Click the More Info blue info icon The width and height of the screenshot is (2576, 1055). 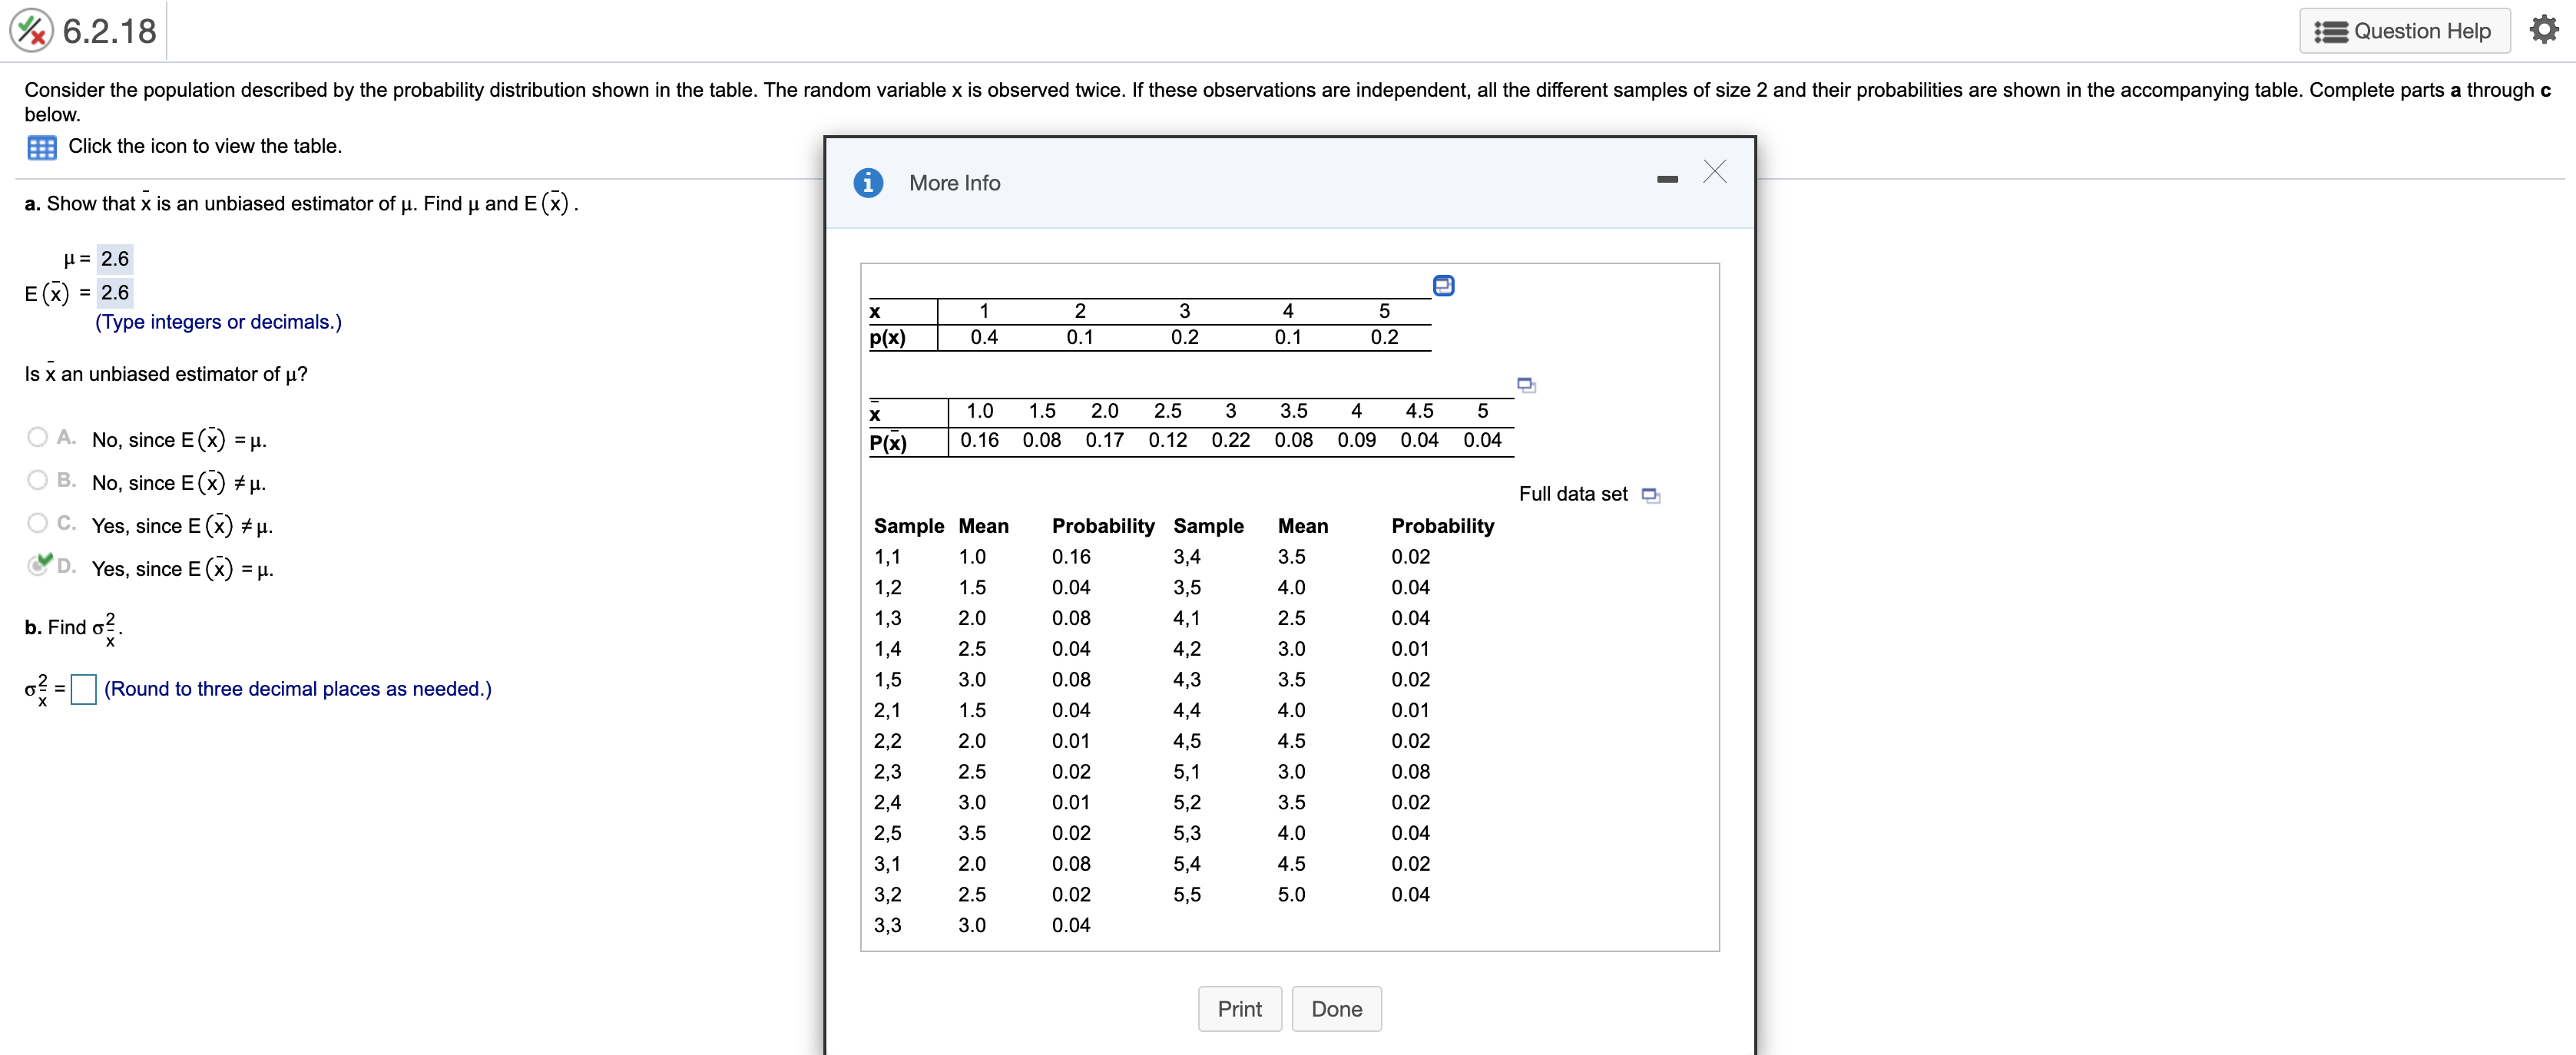tap(868, 183)
